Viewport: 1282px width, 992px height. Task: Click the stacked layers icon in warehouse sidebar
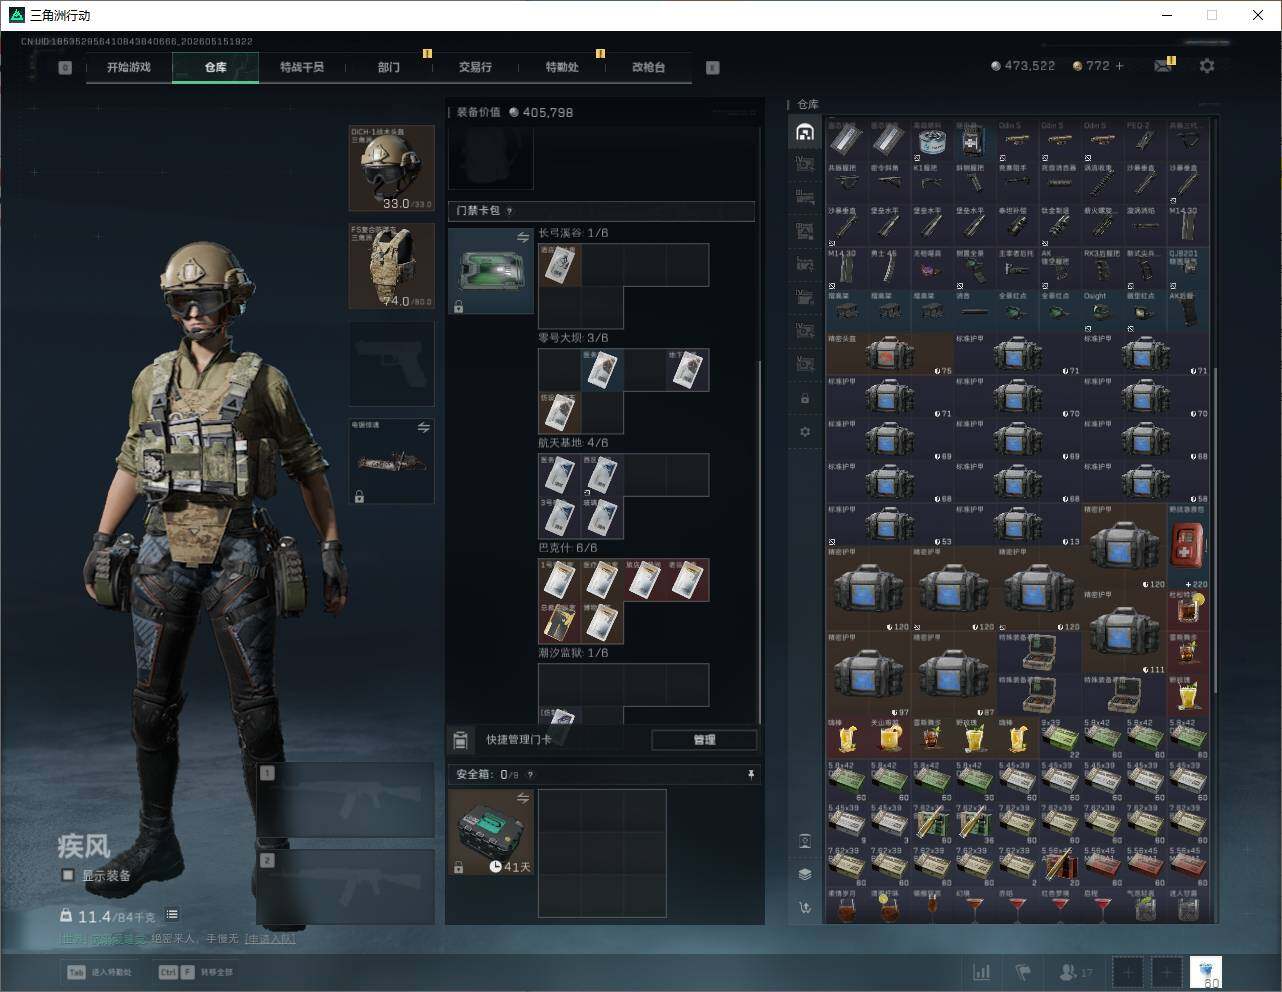[x=805, y=874]
